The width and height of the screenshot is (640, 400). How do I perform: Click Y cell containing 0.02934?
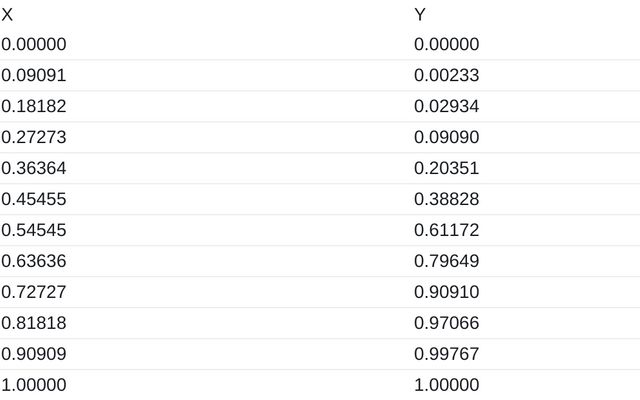click(447, 107)
